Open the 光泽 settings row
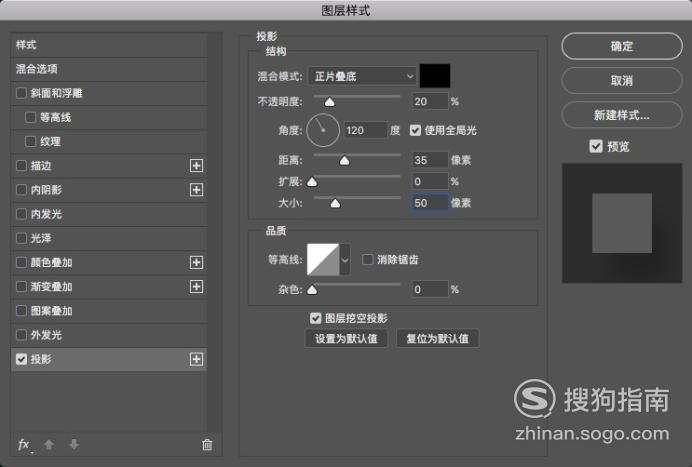Screen dimensions: 692x467 point(109,238)
